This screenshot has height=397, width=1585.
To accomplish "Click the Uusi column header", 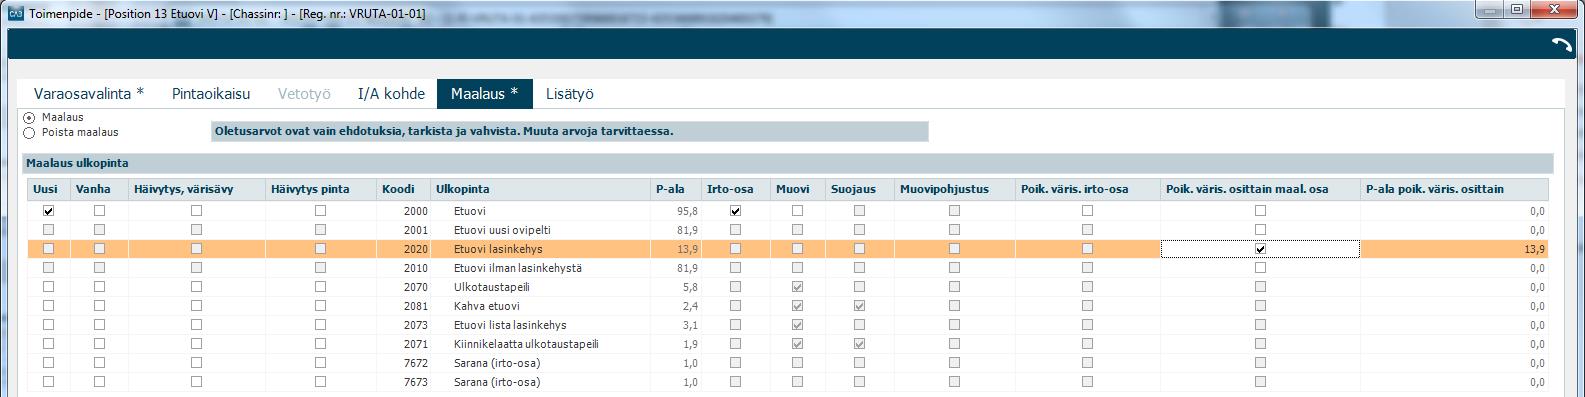I will tap(49, 189).
